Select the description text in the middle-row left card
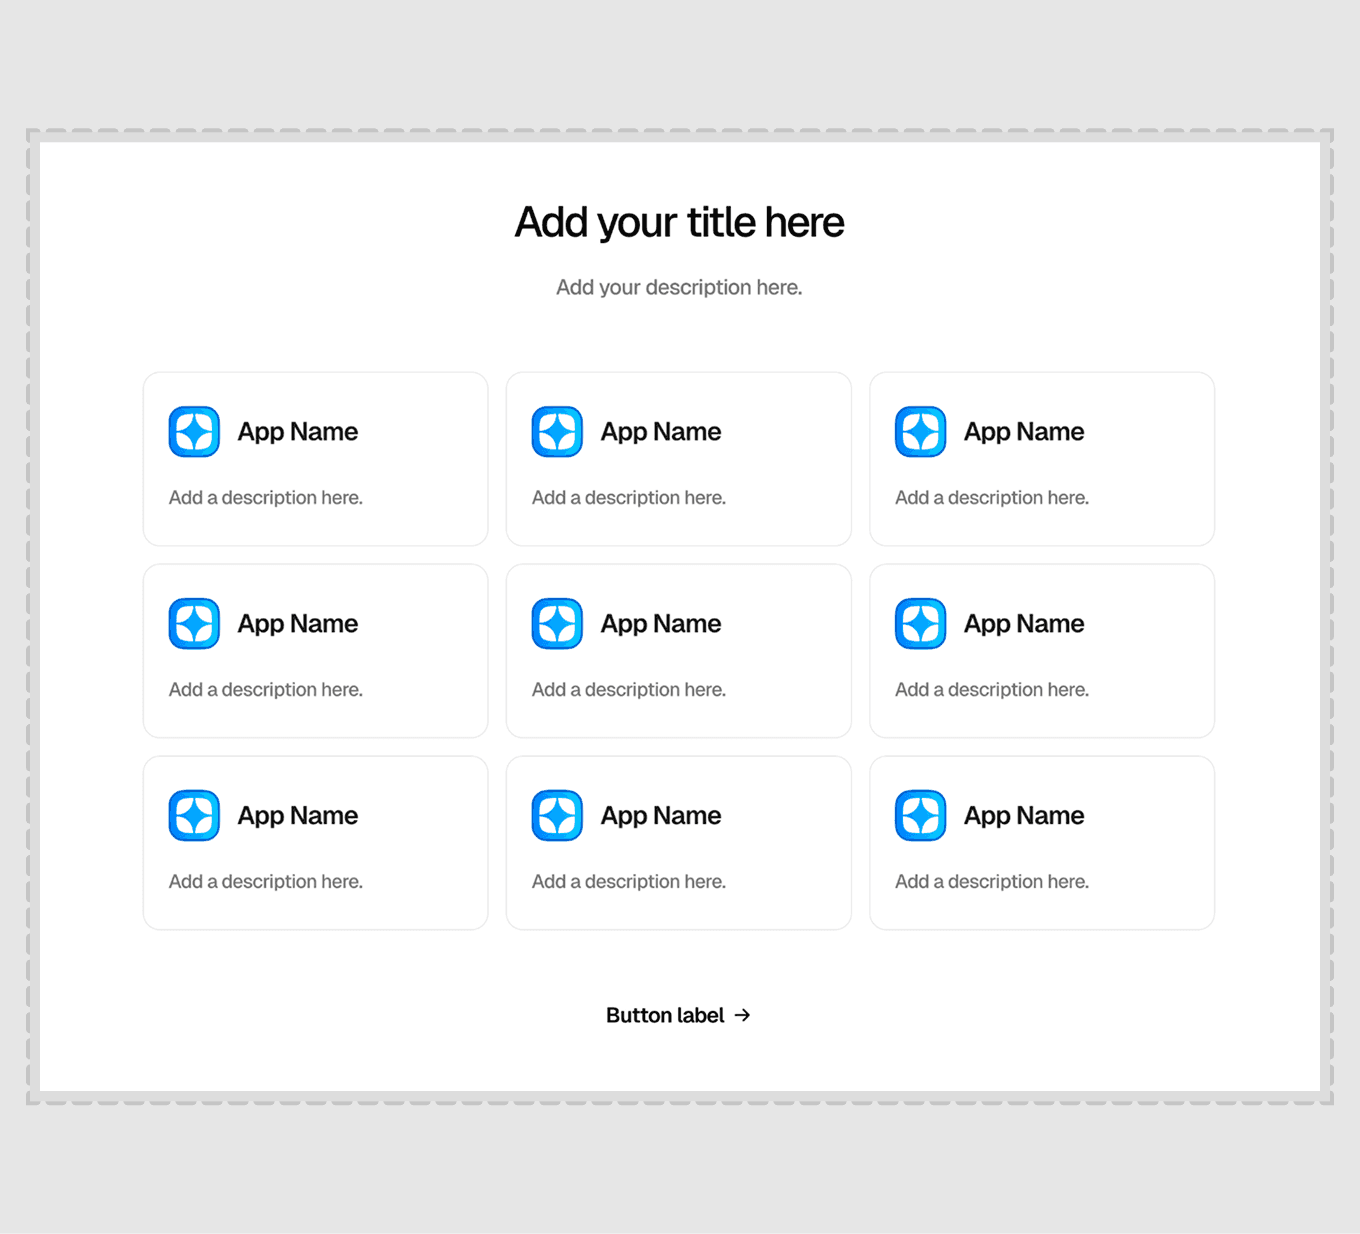This screenshot has width=1360, height=1234. (x=266, y=690)
